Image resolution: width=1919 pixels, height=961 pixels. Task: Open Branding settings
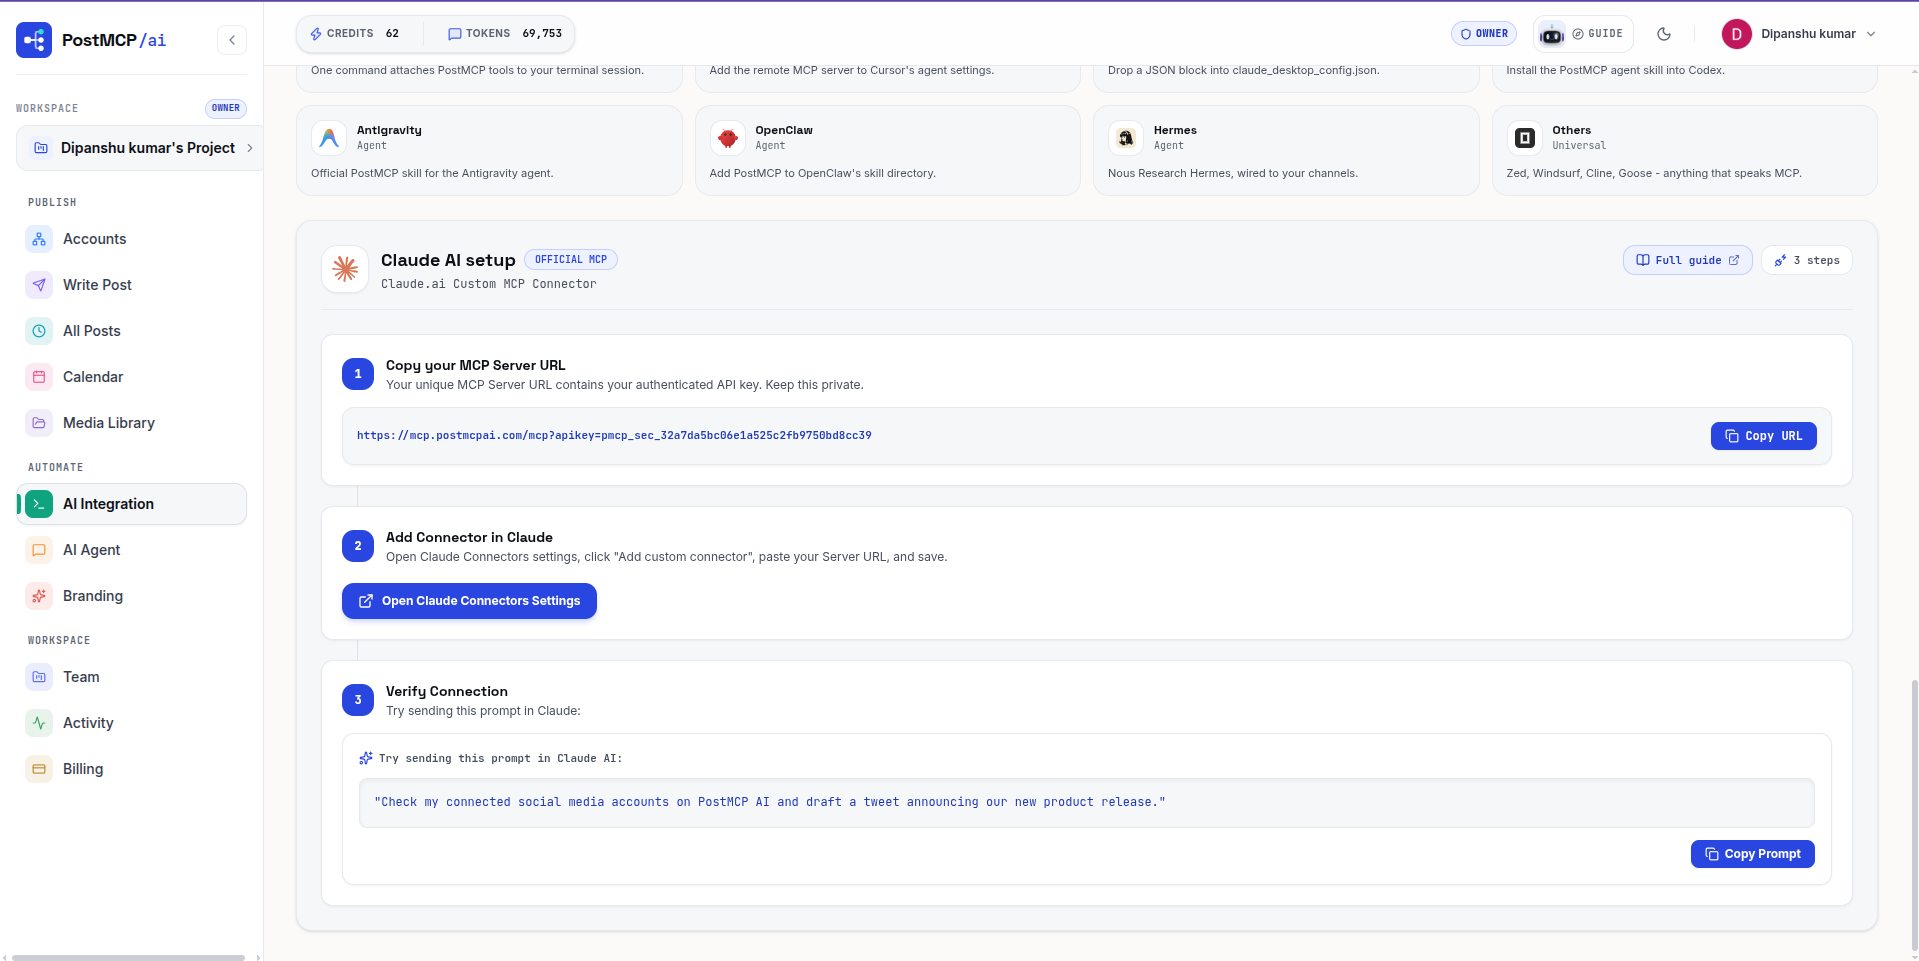[x=131, y=596]
